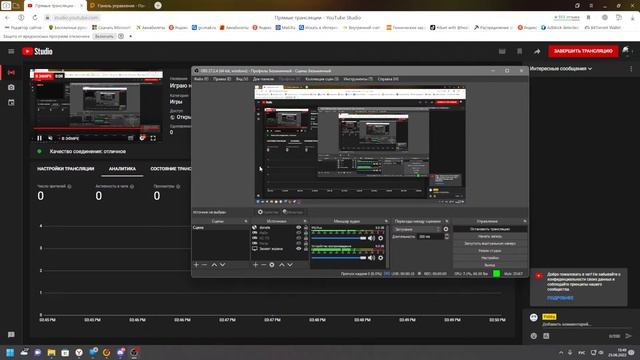This screenshot has height=360, width=640.
Task: Open the Edit menu in OBS
Action: click(x=222, y=79)
